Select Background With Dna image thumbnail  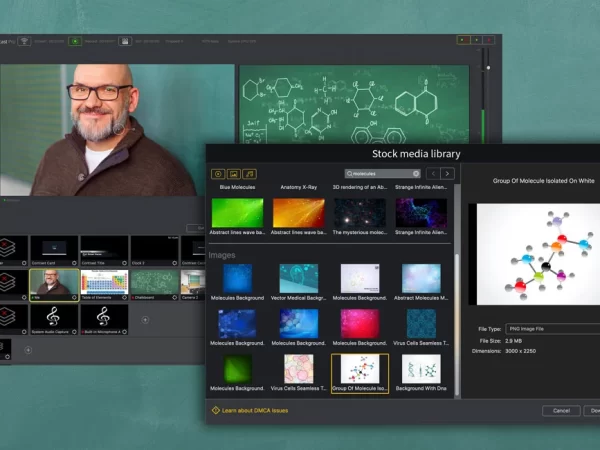click(x=421, y=369)
